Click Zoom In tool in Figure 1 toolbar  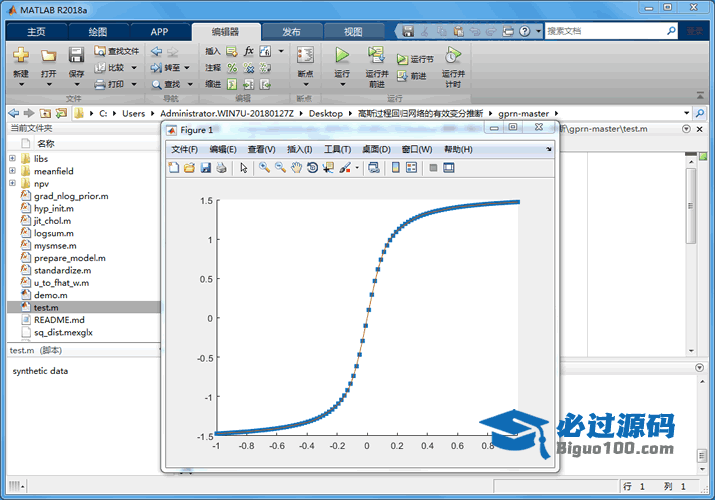click(x=264, y=168)
